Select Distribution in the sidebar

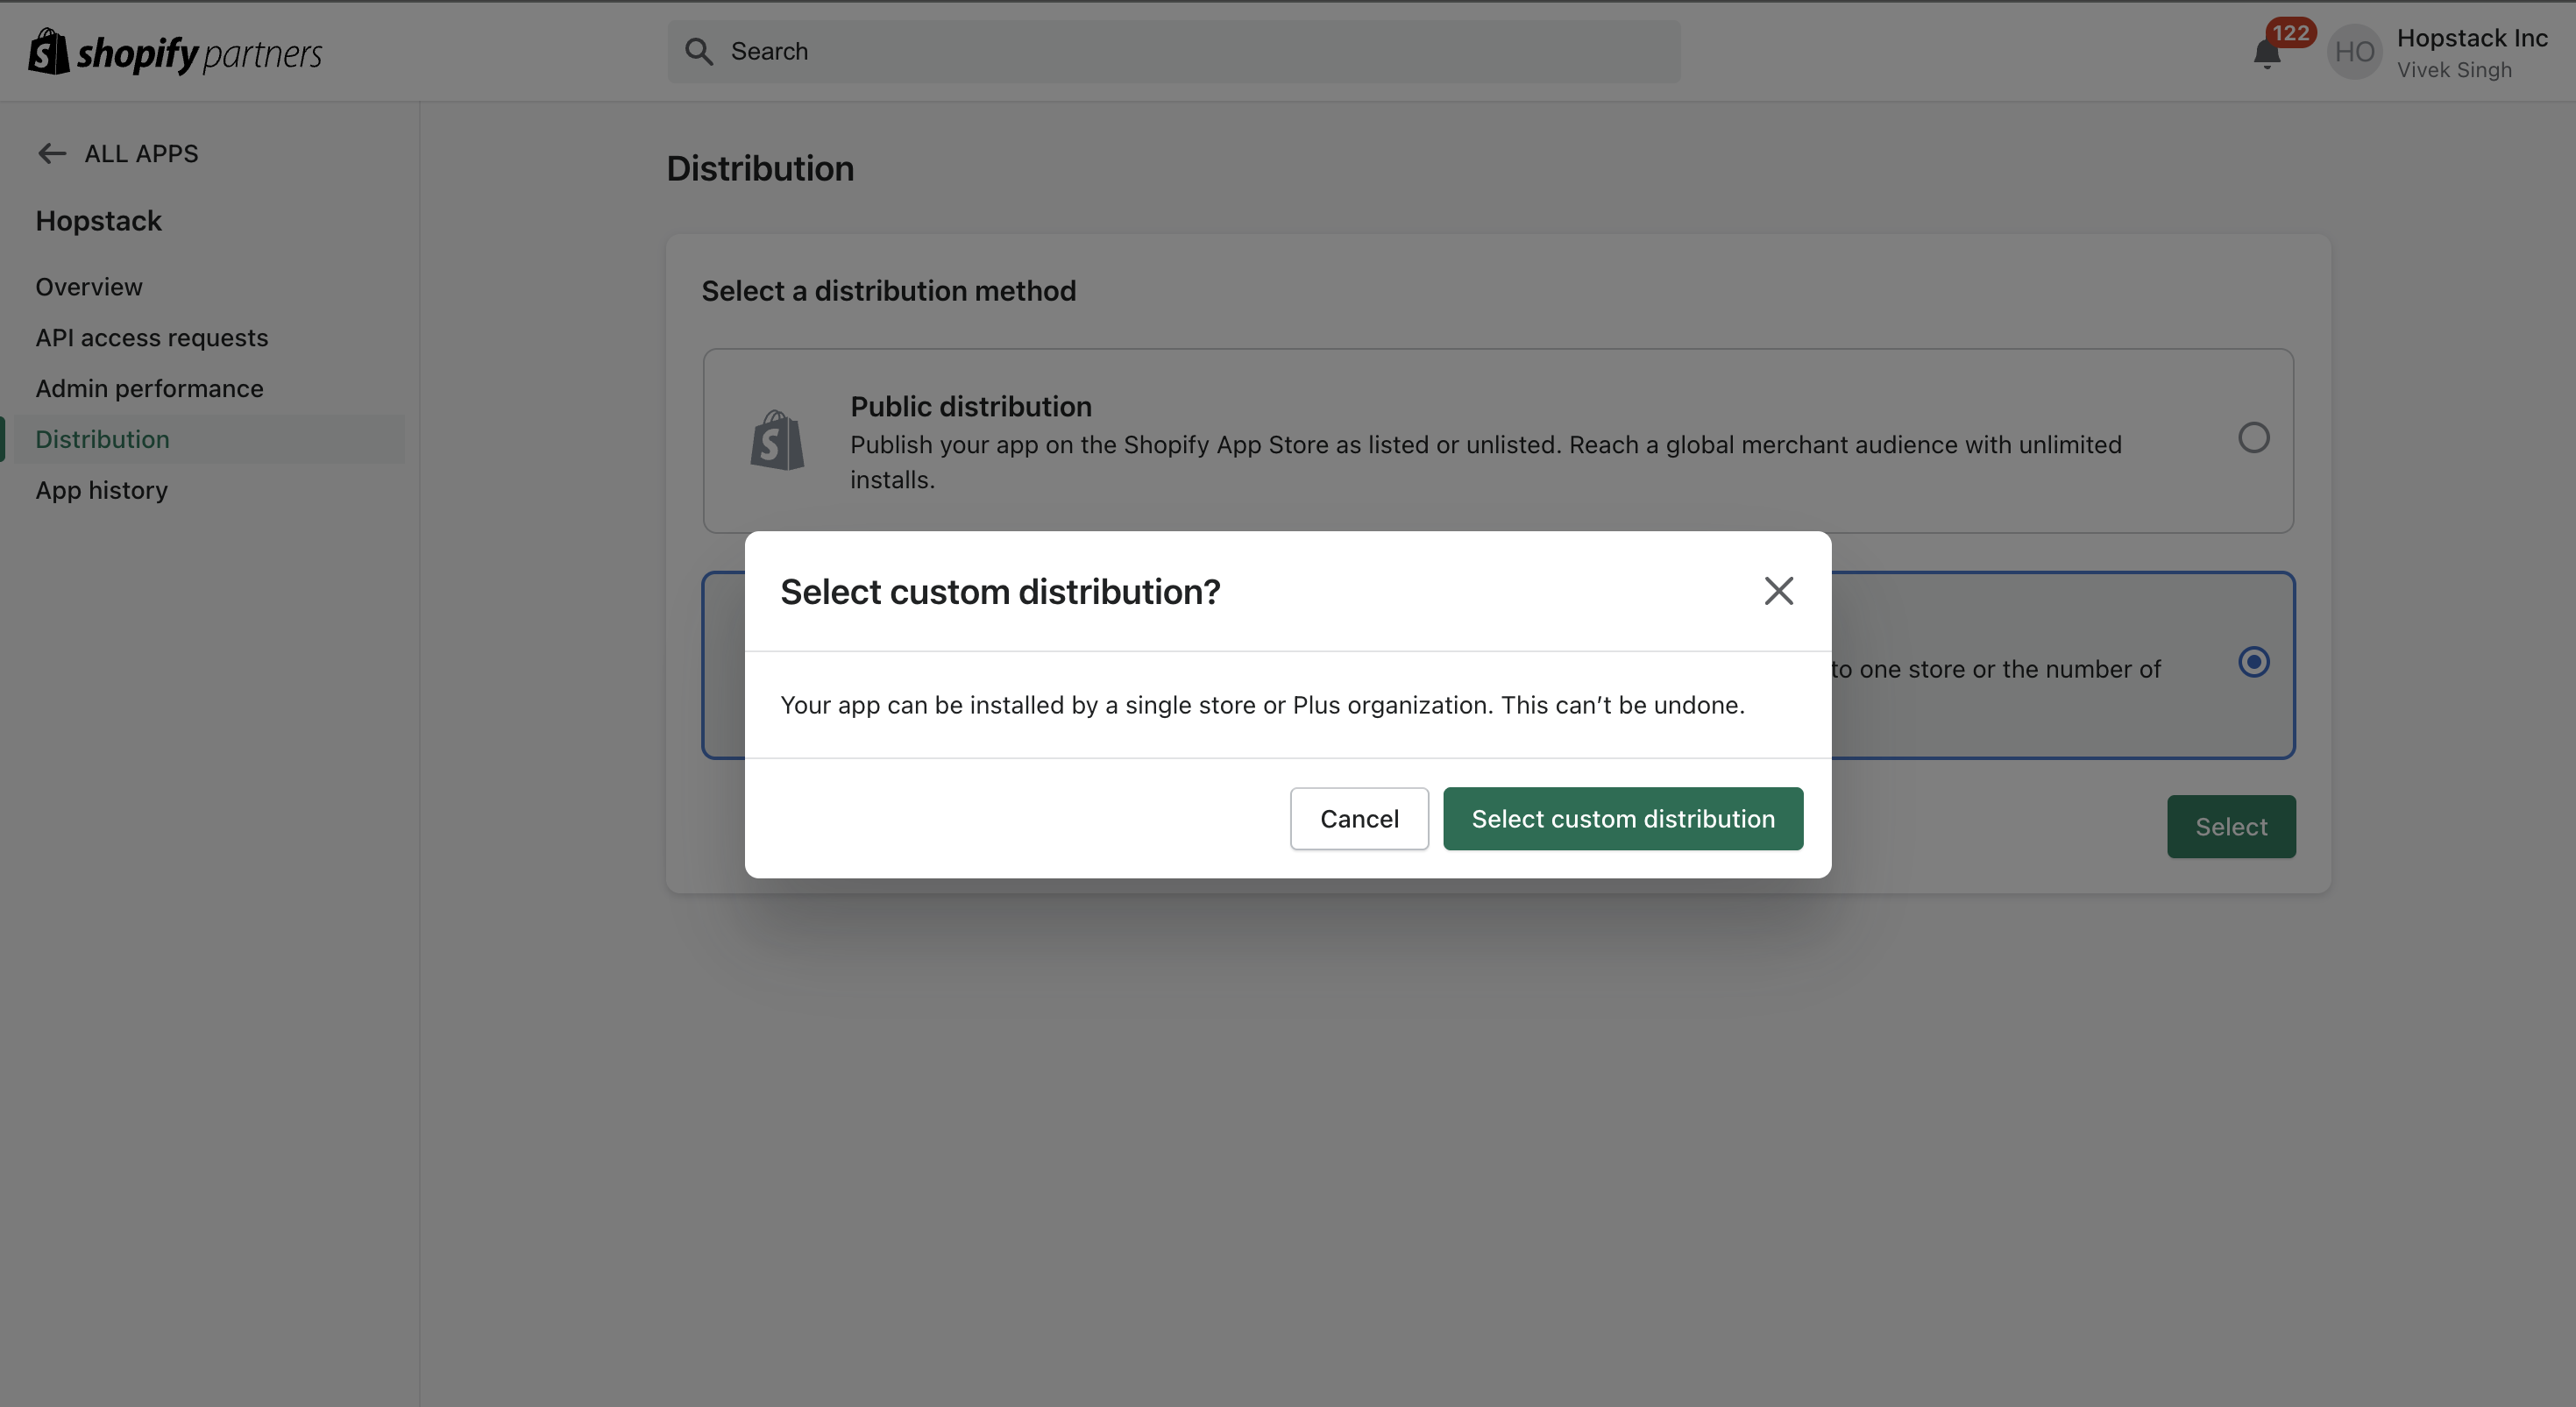pyautogui.click(x=102, y=440)
